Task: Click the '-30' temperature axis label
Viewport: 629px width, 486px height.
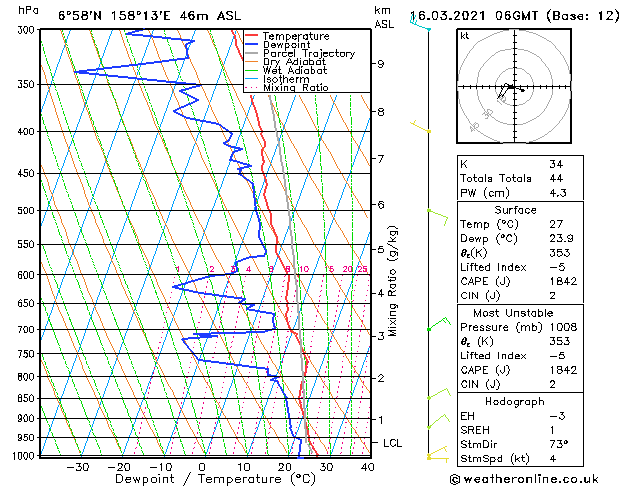Action: (77, 467)
